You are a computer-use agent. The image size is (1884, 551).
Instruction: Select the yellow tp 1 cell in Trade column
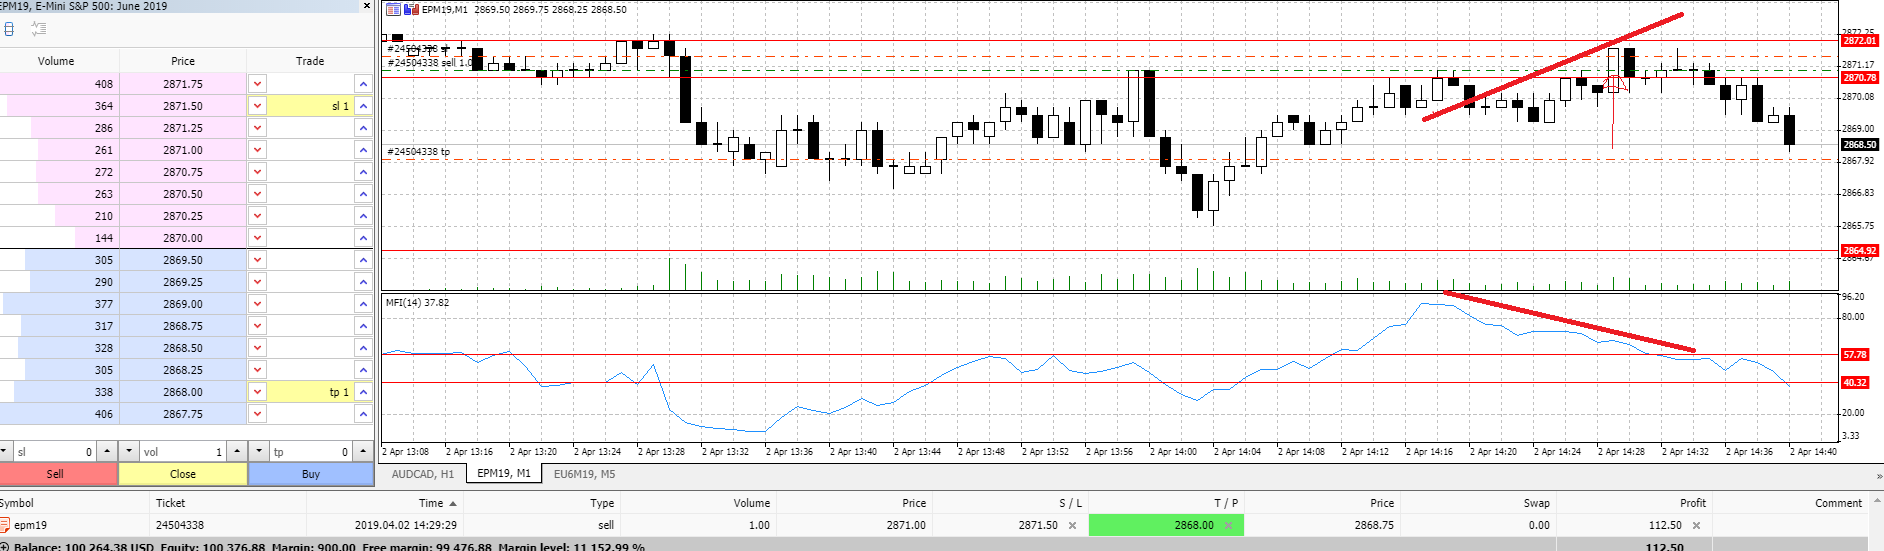point(310,392)
